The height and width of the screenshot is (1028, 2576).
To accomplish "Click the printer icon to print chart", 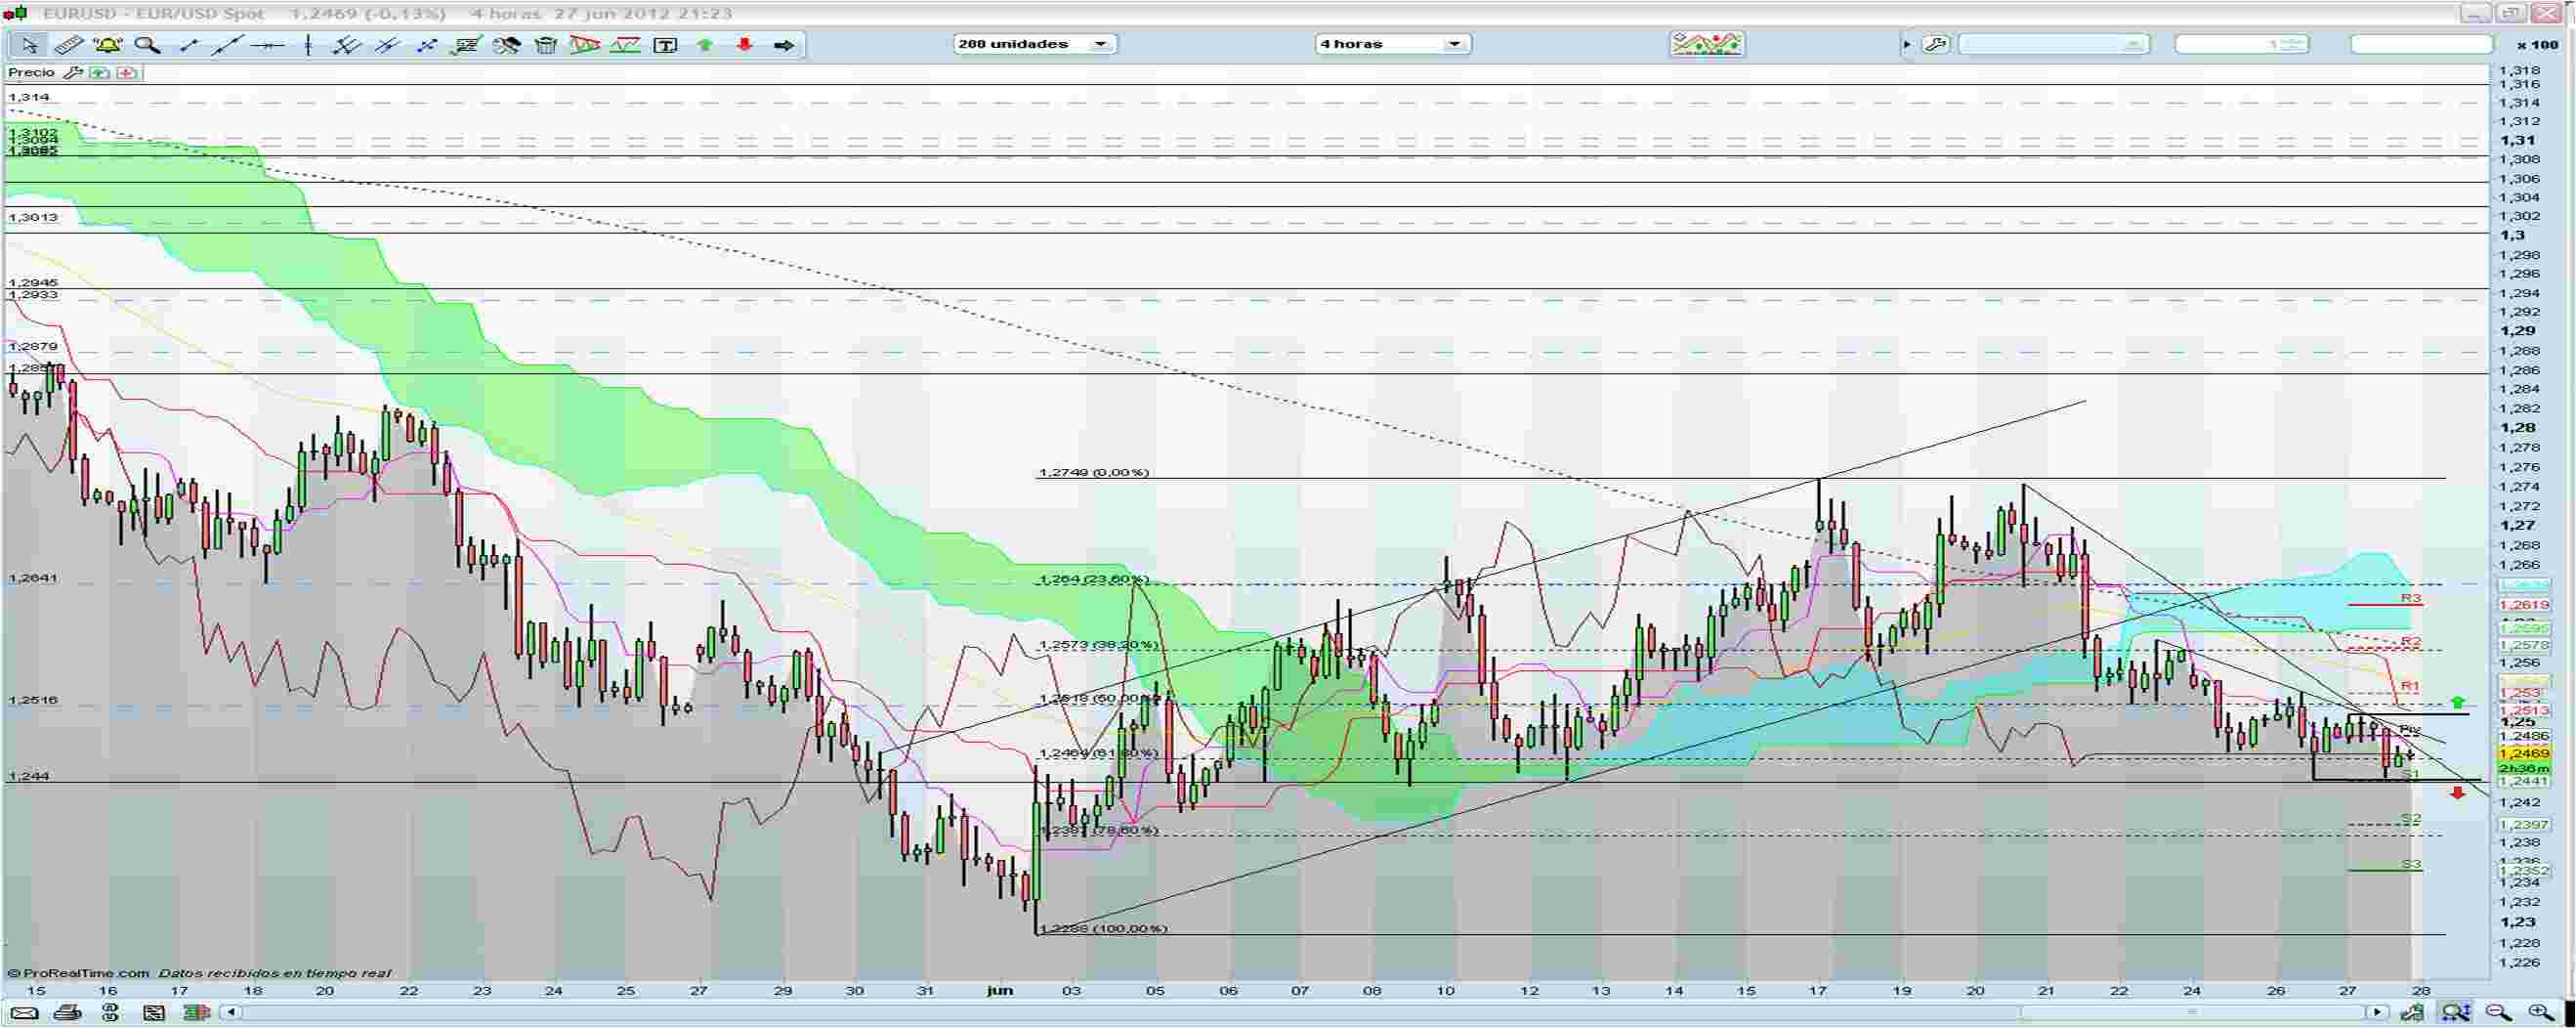I will coord(67,1013).
